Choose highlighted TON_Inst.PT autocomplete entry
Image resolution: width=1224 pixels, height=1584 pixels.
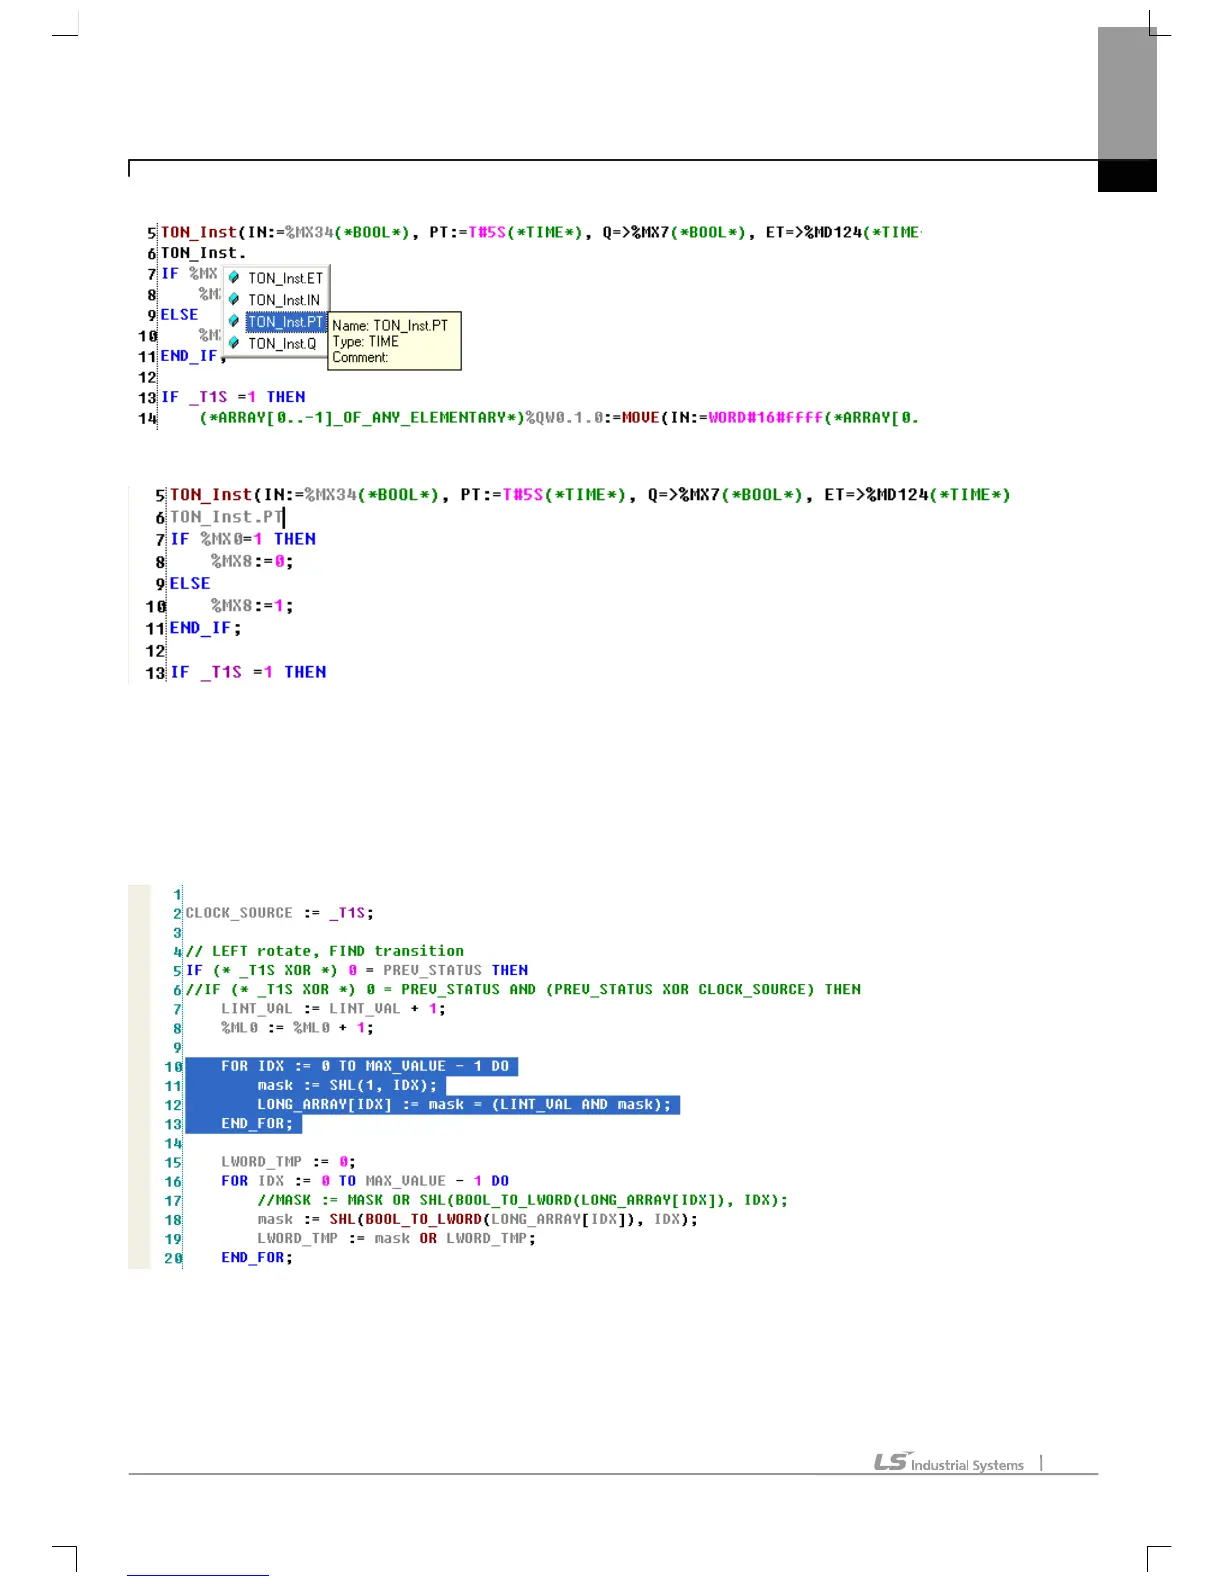click(286, 322)
